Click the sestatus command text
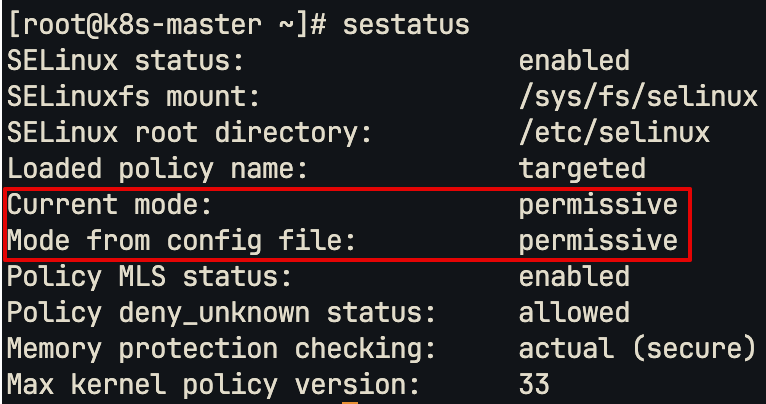The height and width of the screenshot is (404, 766). click(x=406, y=24)
